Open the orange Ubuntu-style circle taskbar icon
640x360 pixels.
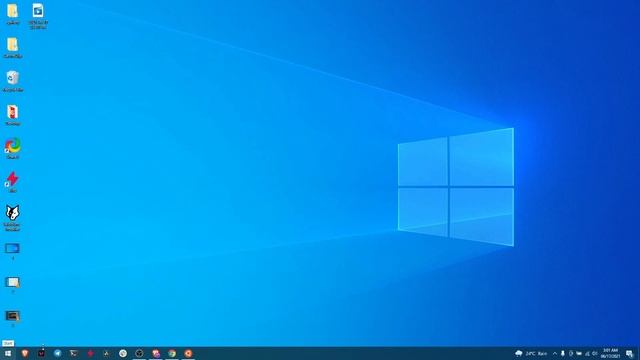[x=188, y=353]
